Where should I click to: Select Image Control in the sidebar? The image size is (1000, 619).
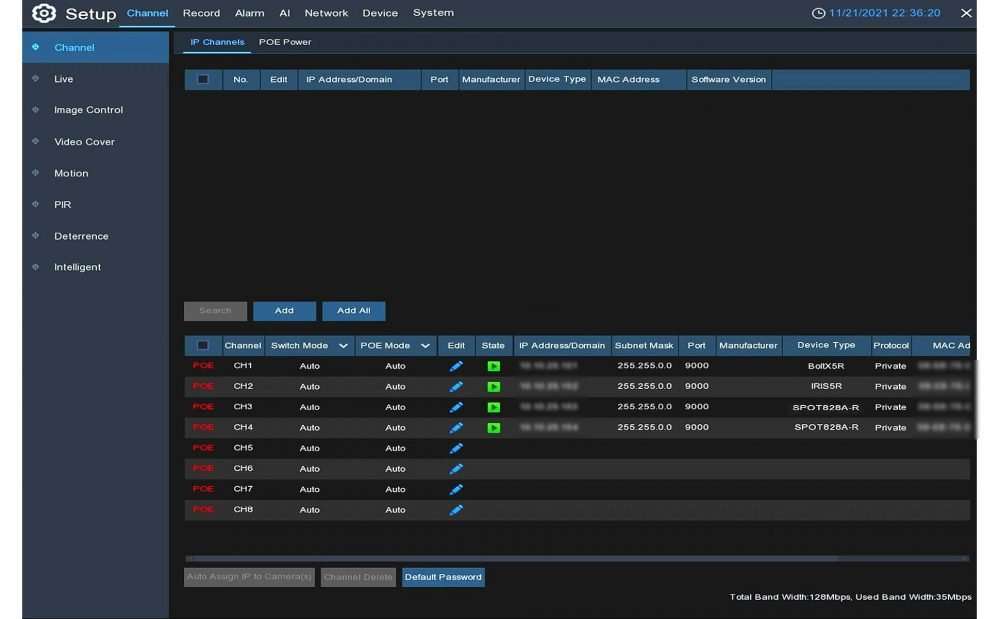tap(88, 110)
